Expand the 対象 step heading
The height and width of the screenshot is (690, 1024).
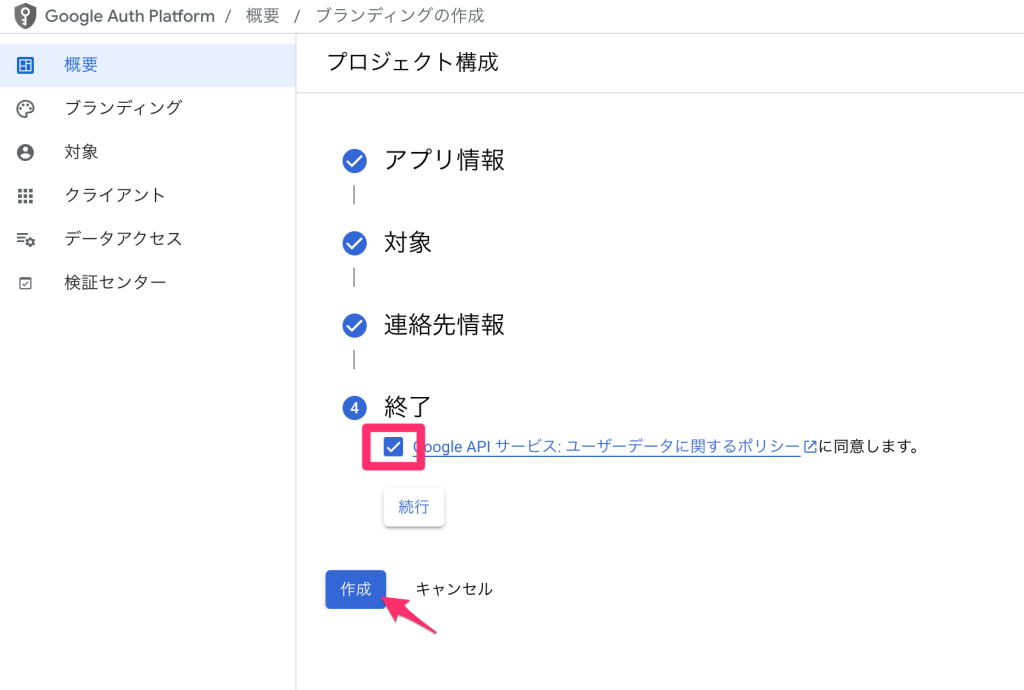pyautogui.click(x=408, y=243)
